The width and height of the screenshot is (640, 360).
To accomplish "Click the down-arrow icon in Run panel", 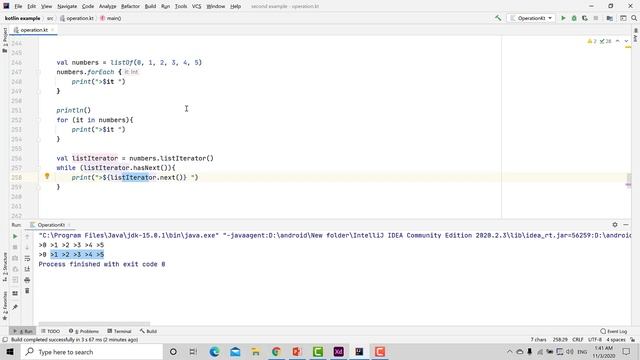I will tap(27, 247).
